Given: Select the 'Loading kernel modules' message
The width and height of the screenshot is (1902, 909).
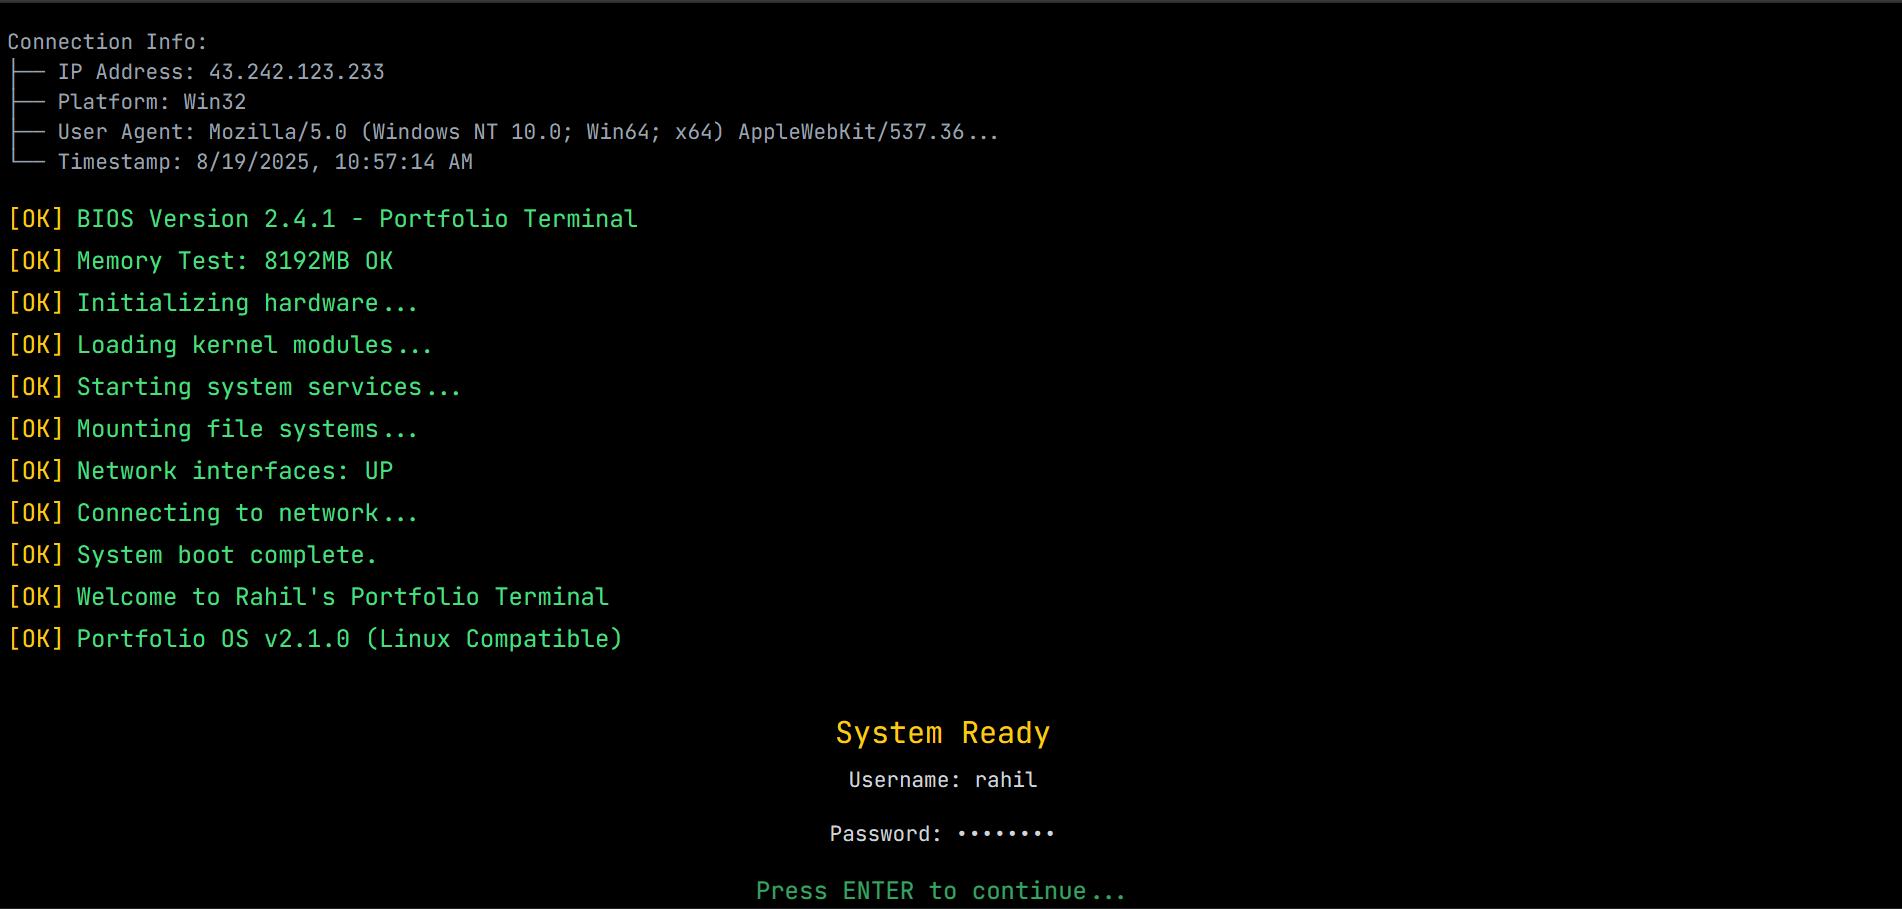Looking at the screenshot, I should pyautogui.click(x=220, y=344).
